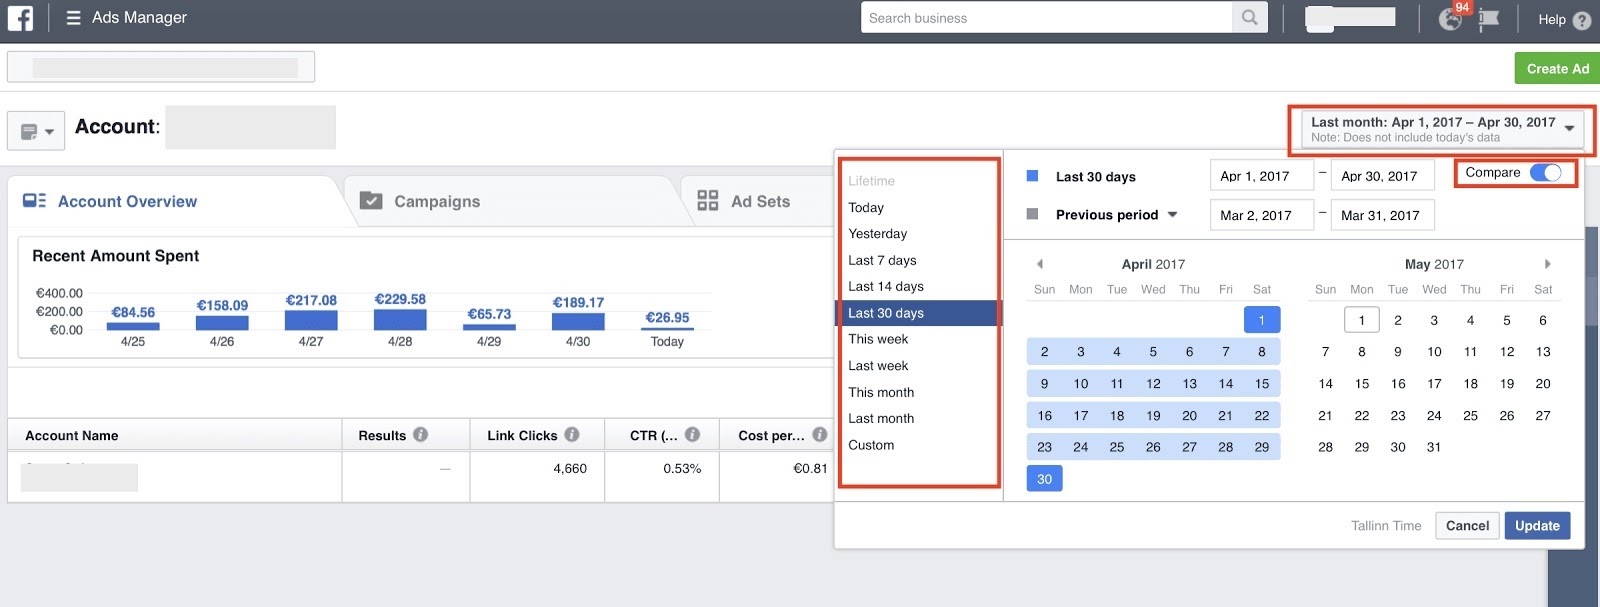The width and height of the screenshot is (1600, 607).
Task: Click the Create Ad button
Action: [1557, 69]
